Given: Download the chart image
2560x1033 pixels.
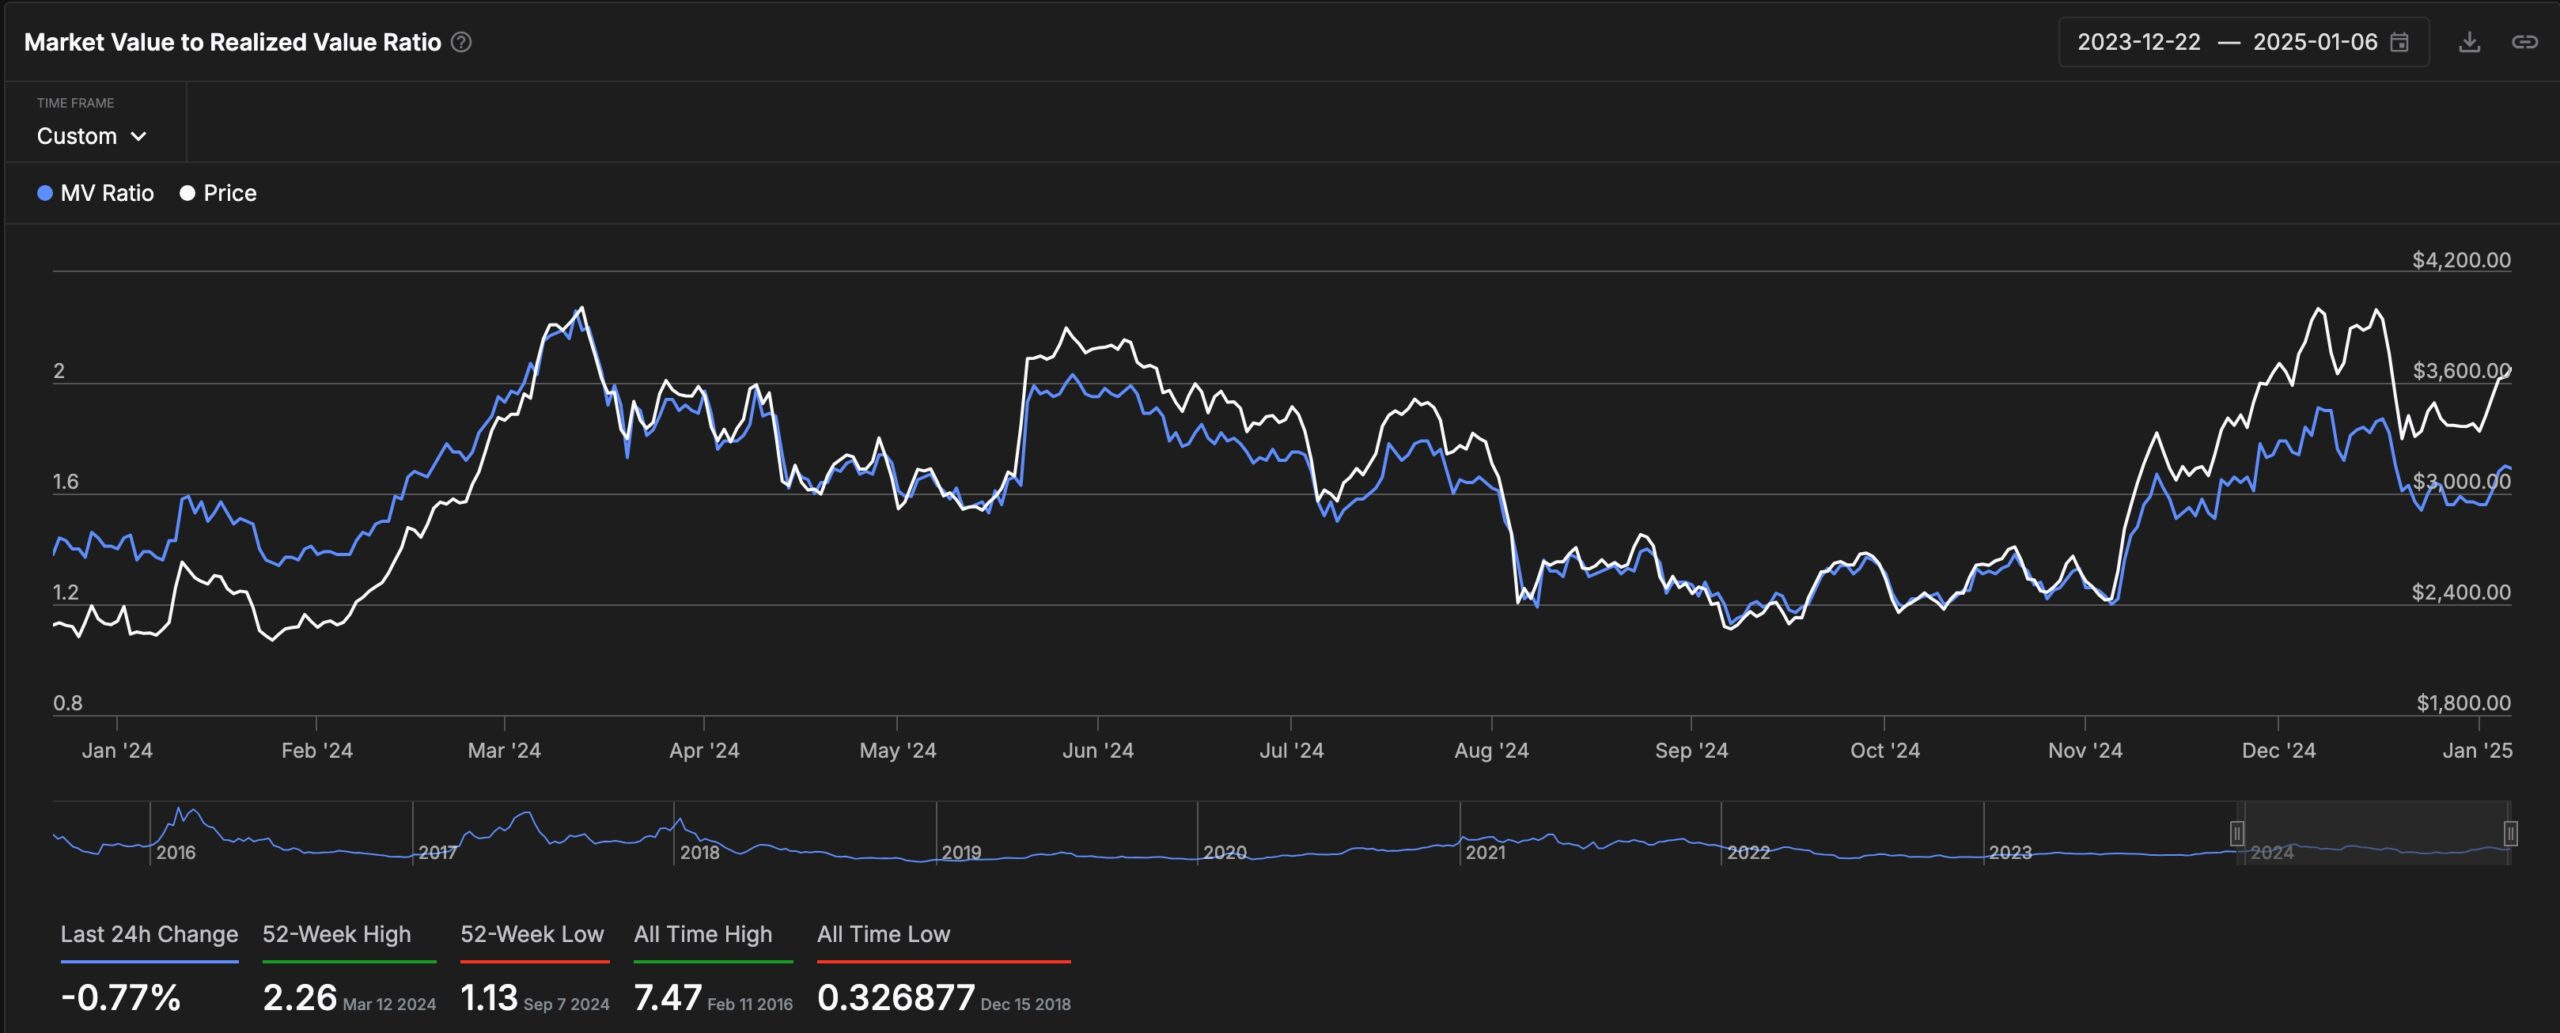Looking at the screenshot, I should coord(2470,41).
